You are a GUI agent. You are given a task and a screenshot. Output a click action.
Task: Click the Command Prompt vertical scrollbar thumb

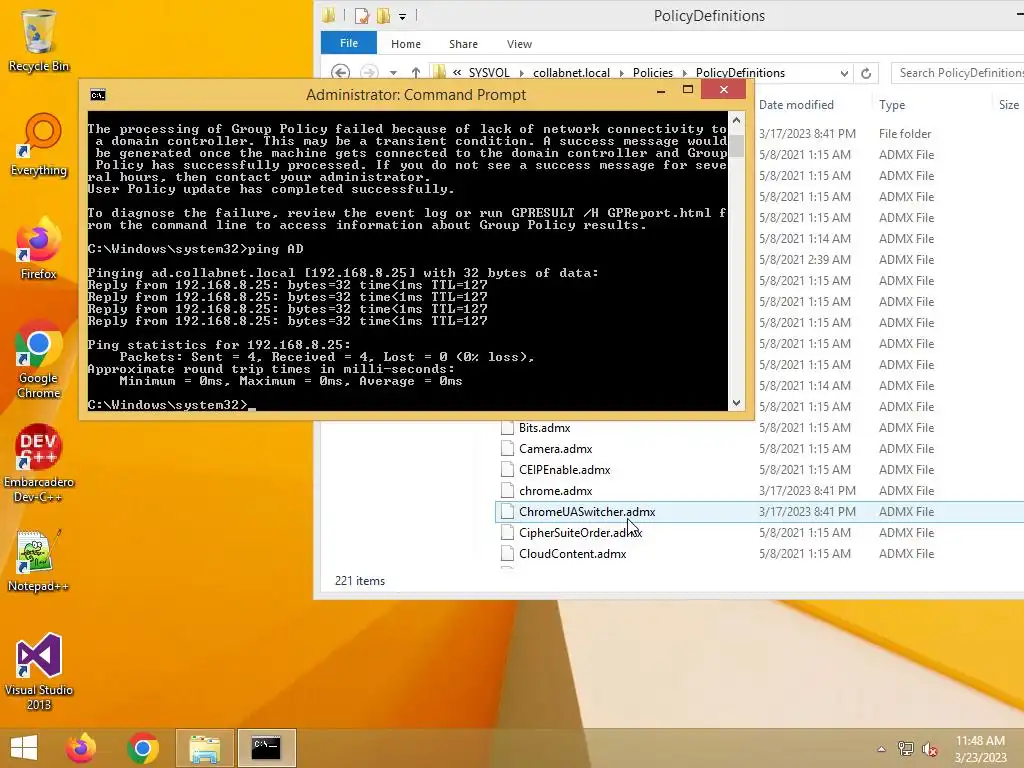point(737,144)
